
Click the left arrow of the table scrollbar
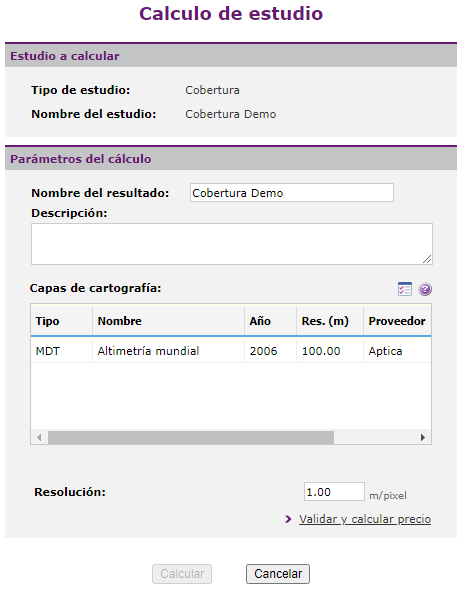[39, 438]
